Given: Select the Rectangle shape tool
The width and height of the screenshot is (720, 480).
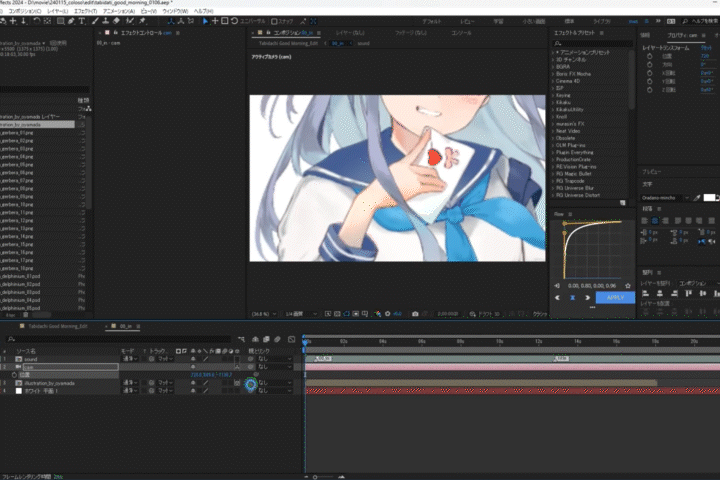Looking at the screenshot, I should (60, 21).
